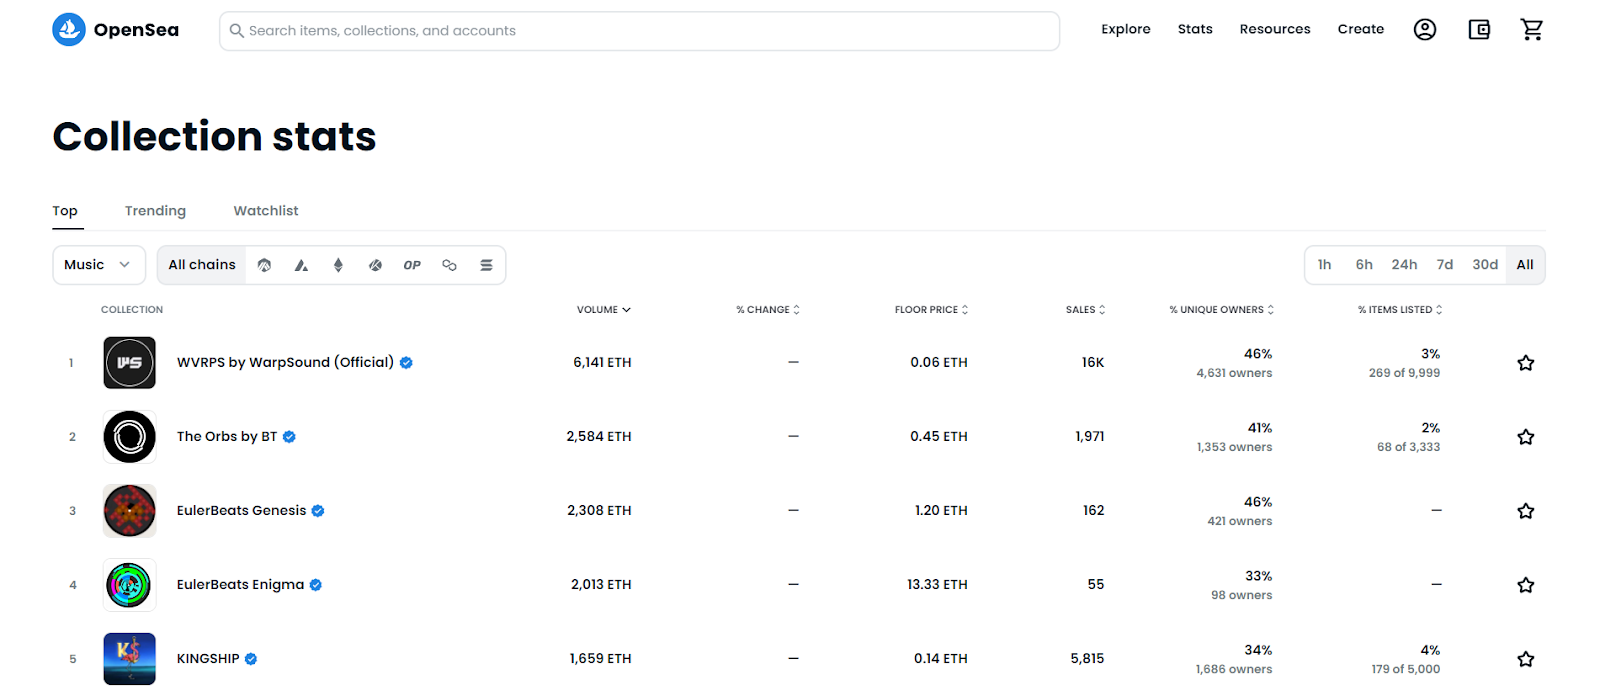Open the Create link
Screen dimensions: 1600x696
click(1361, 29)
